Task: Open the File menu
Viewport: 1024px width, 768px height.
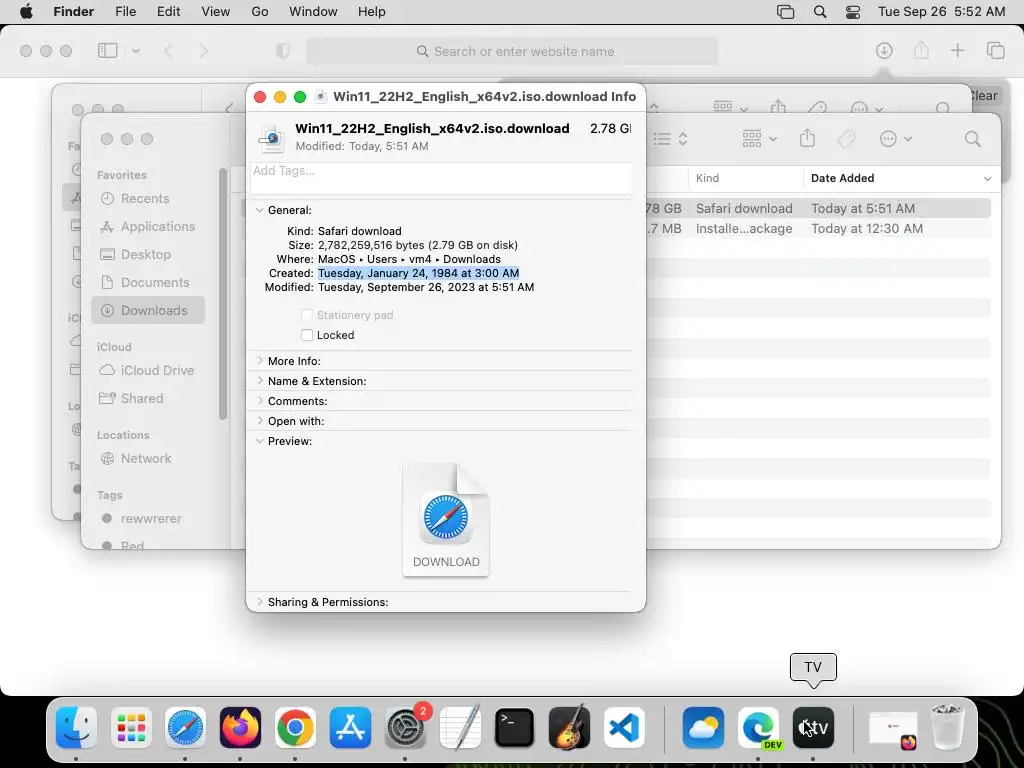Action: (x=125, y=12)
